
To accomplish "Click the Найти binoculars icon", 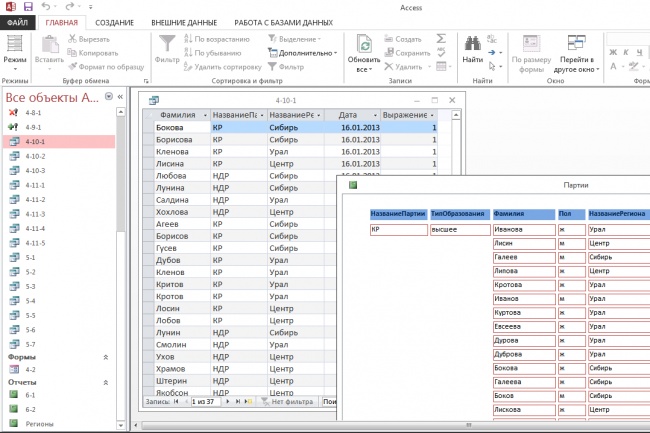I will click(473, 45).
